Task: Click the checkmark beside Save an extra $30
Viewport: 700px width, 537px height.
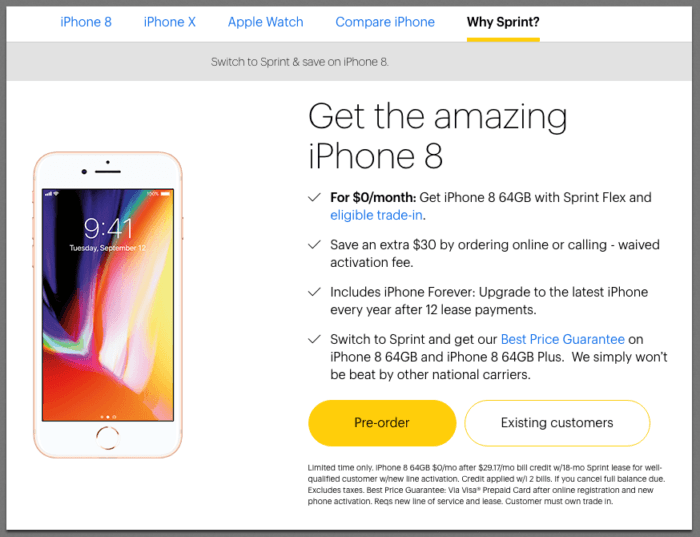Action: (x=314, y=244)
